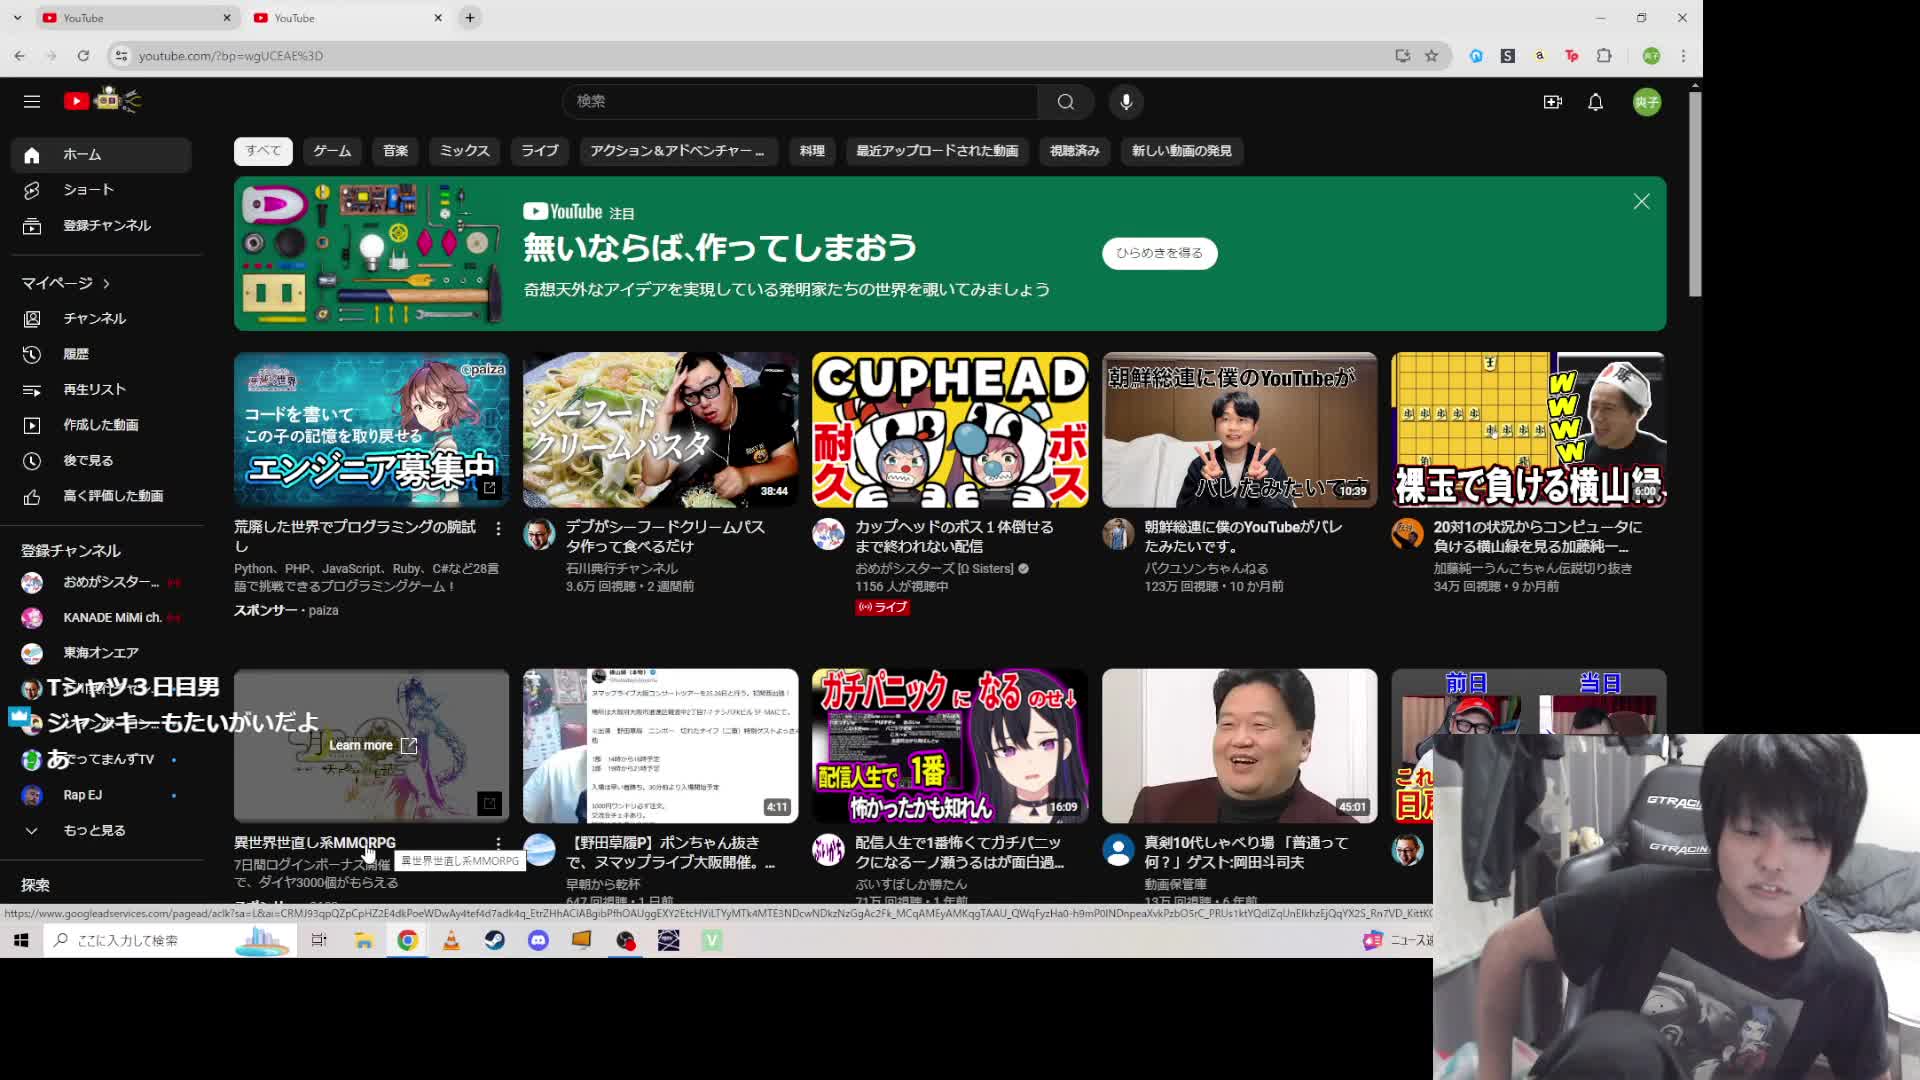Open KANADE MiMi ch. subscription
The image size is (1920, 1080).
pos(101,618)
